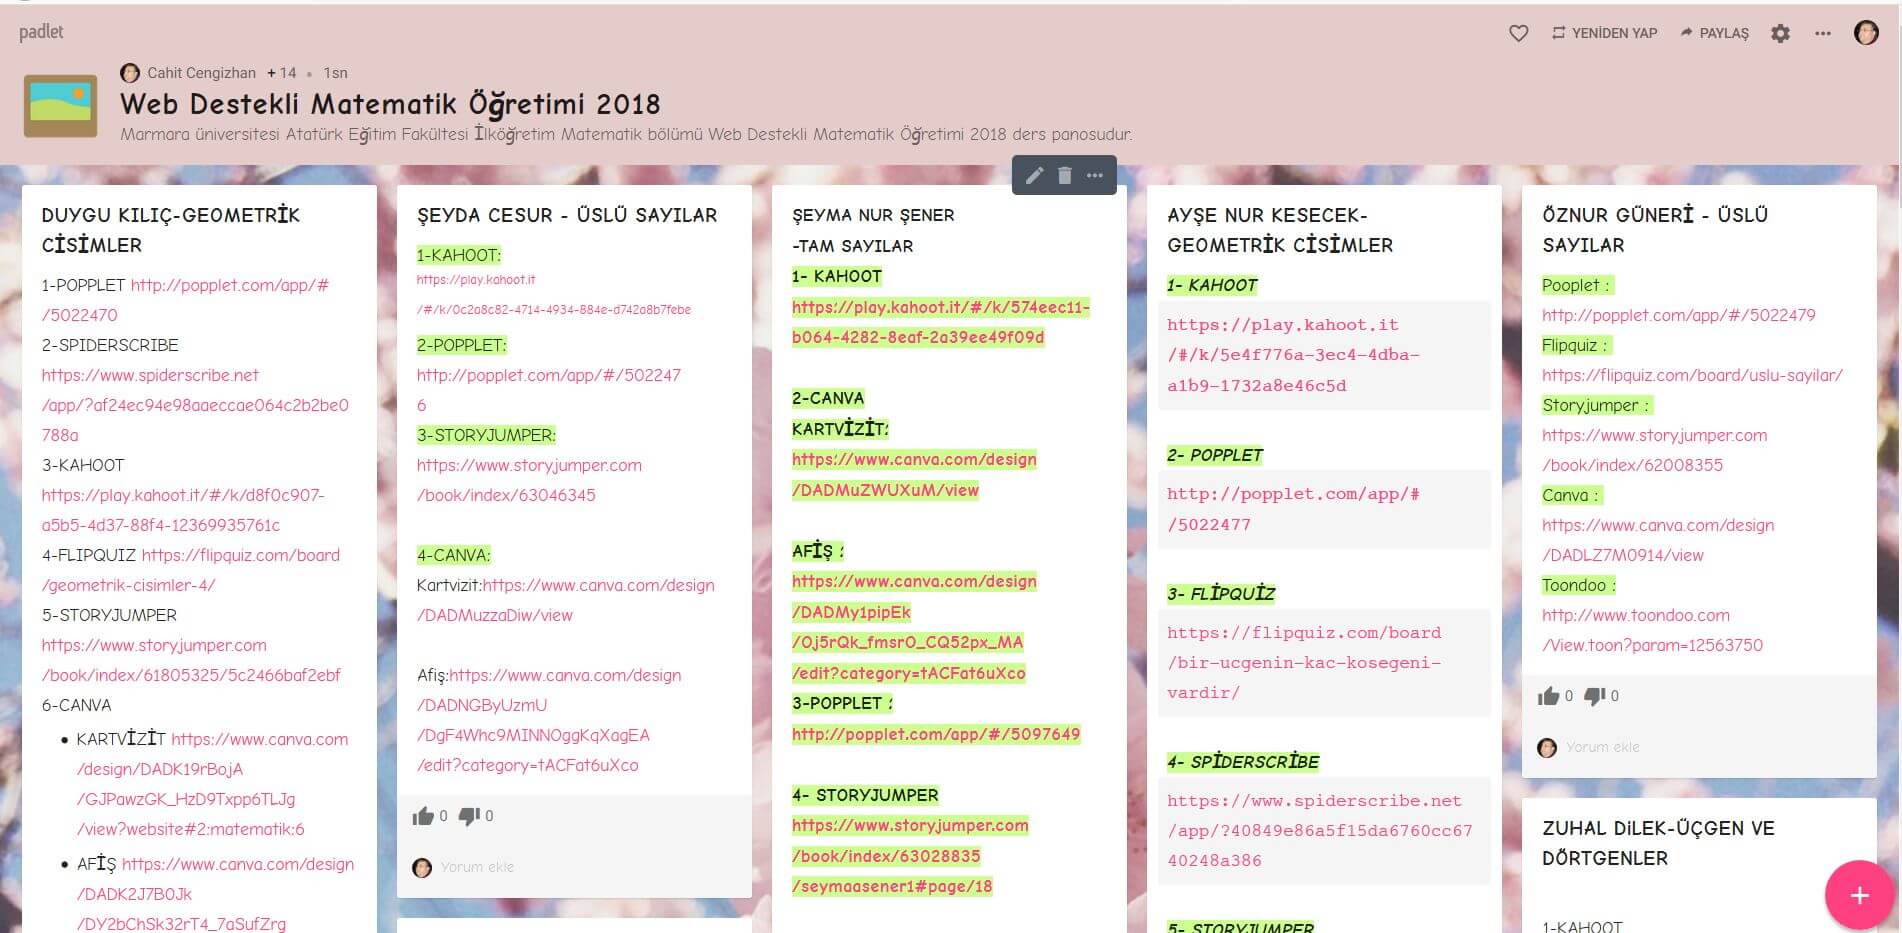Click the Toondoo label in Öznur post
Screen dimensions: 1902x933
[x=1578, y=585]
